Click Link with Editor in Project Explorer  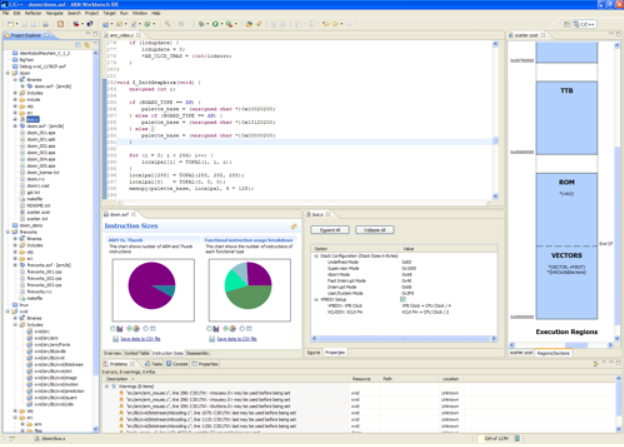pos(86,45)
